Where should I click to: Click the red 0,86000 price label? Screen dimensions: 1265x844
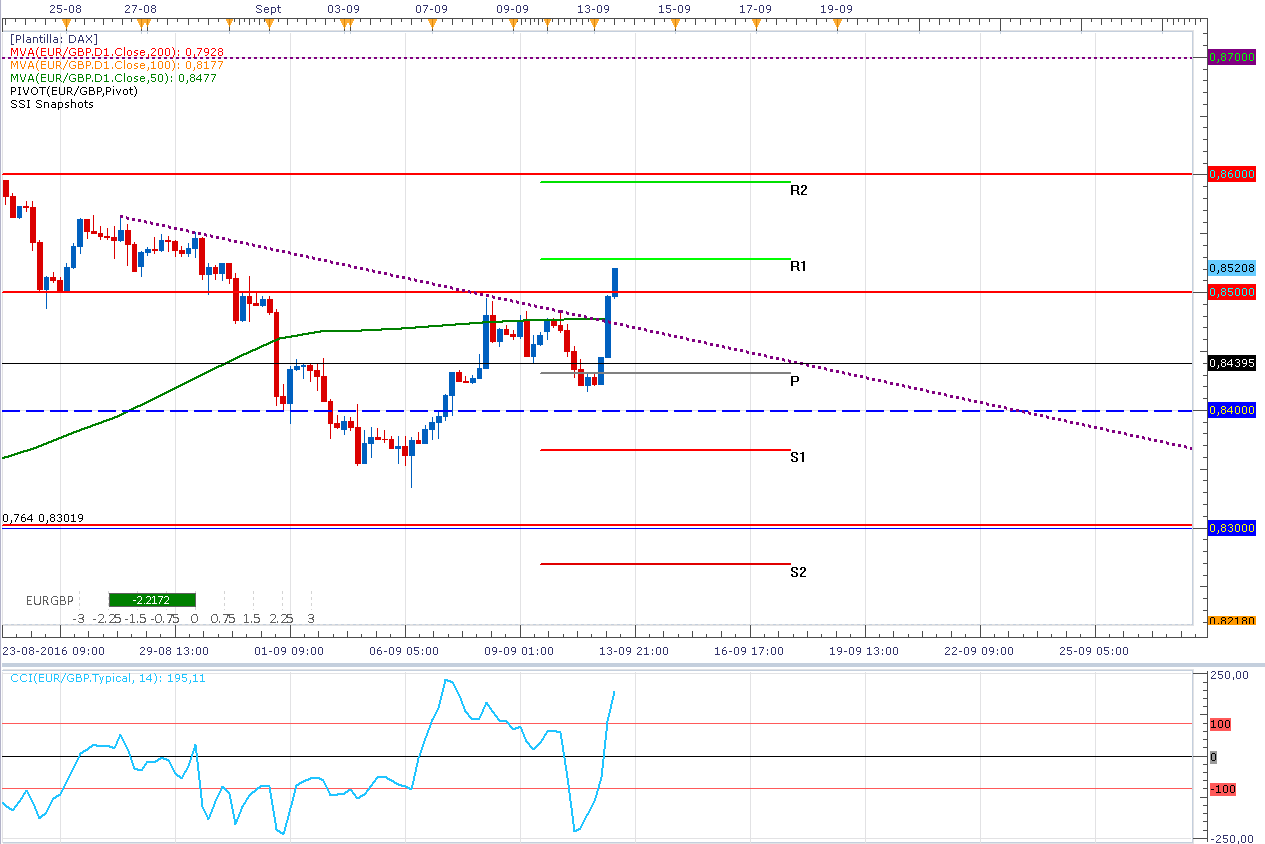tap(1232, 174)
